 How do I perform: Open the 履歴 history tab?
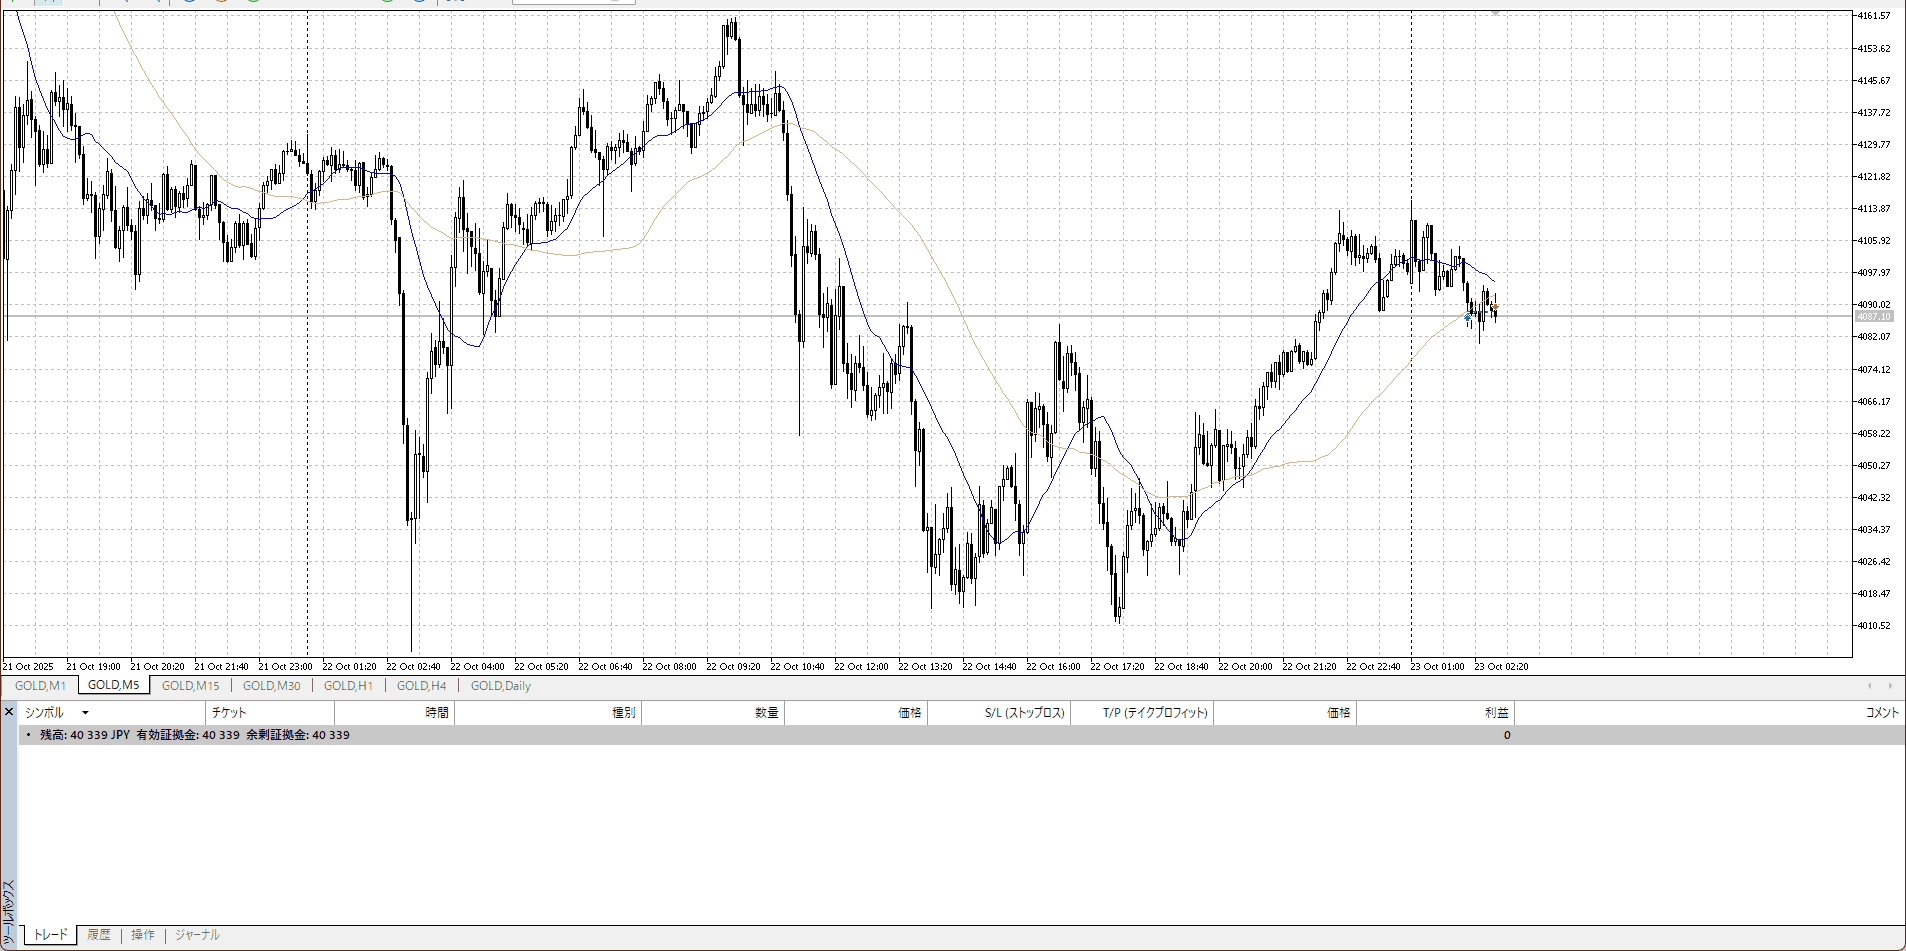click(98, 935)
